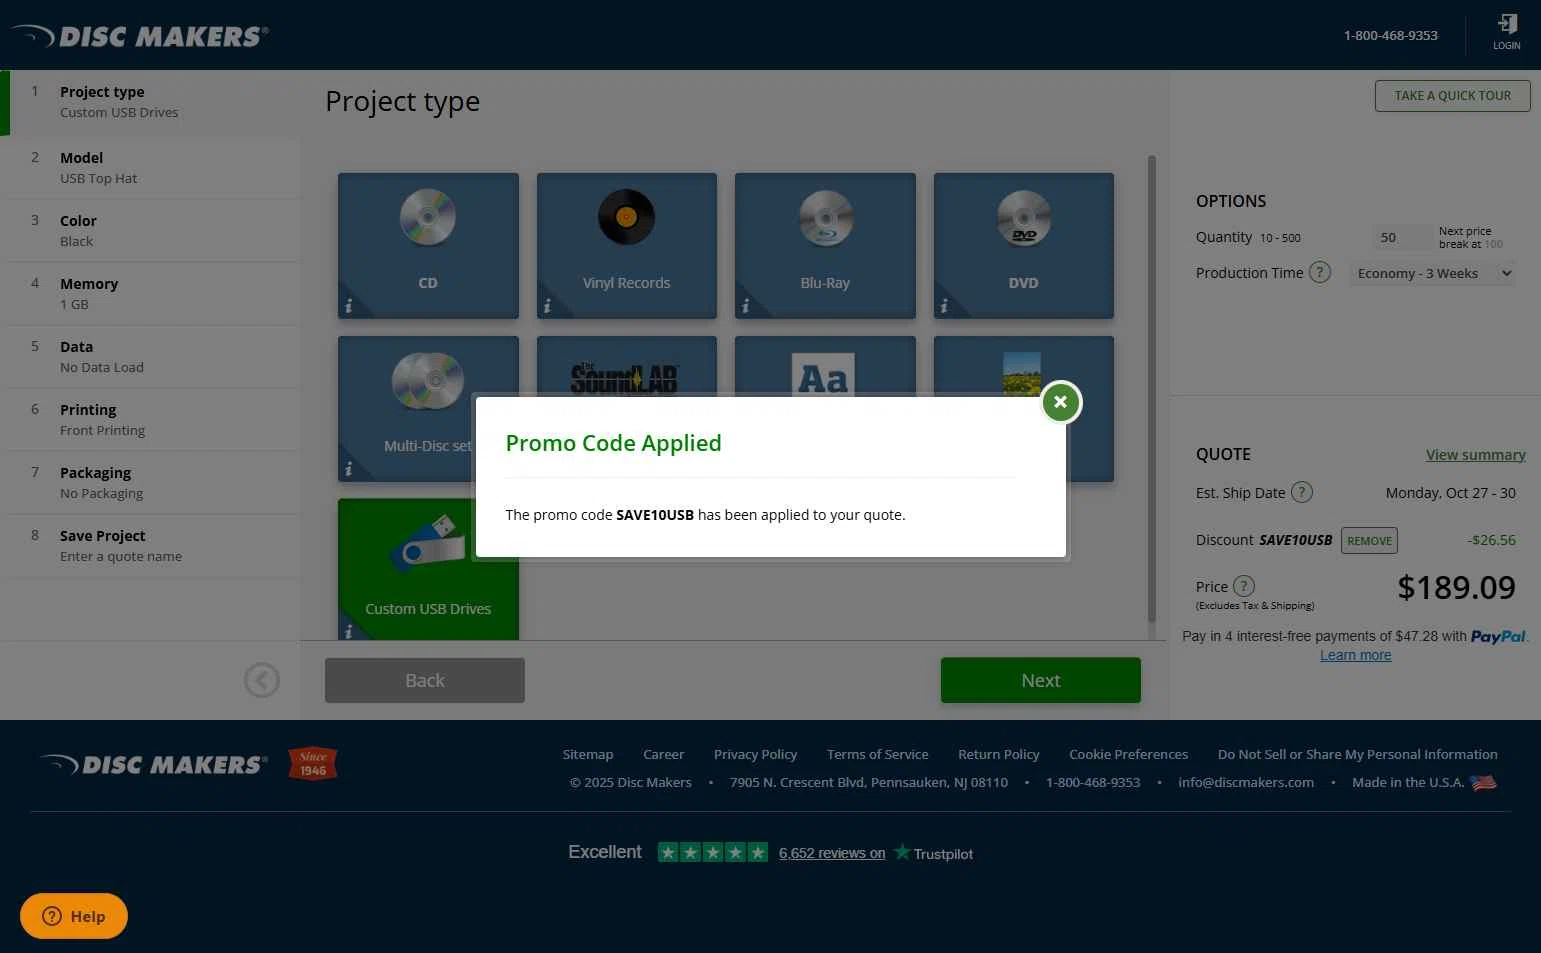Image resolution: width=1541 pixels, height=953 pixels.
Task: Click the Quantity input field
Action: pyautogui.click(x=1400, y=237)
